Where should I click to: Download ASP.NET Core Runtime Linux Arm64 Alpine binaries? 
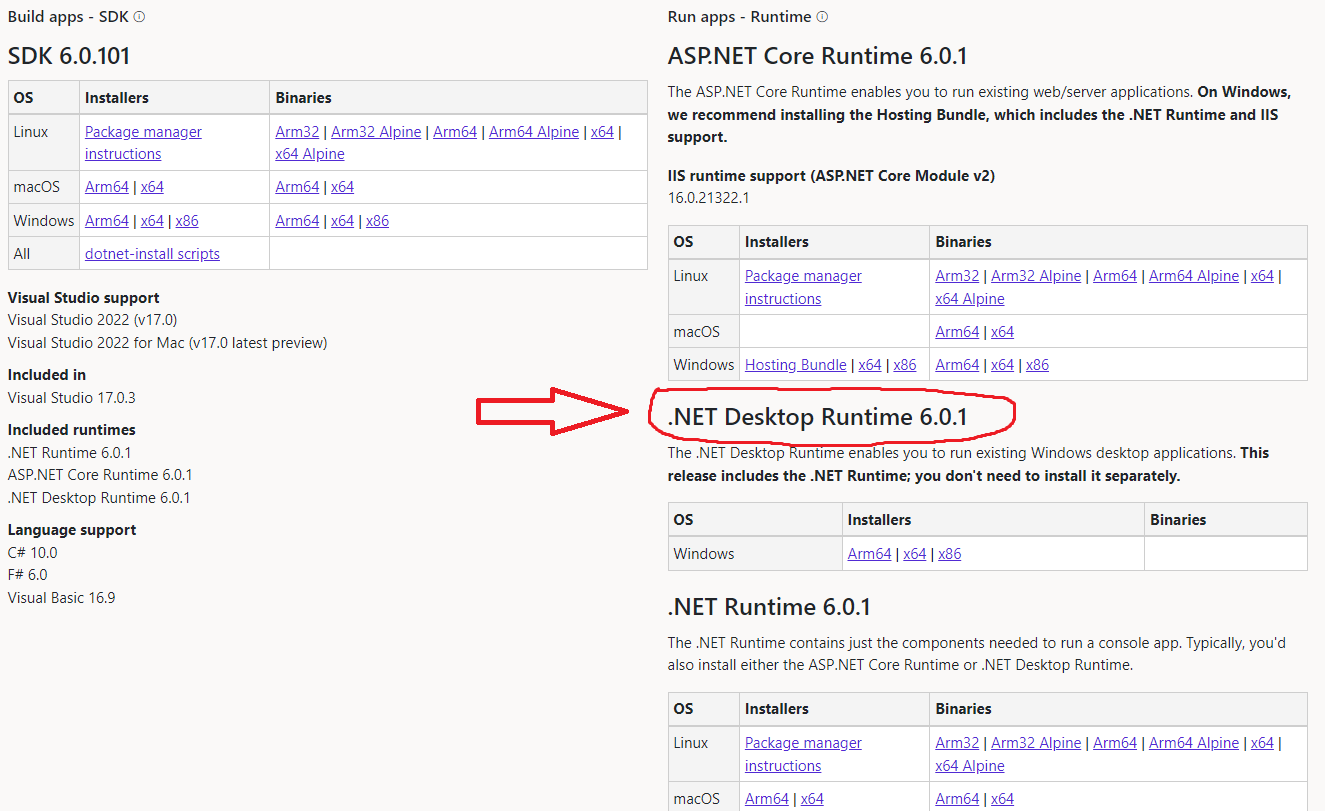click(x=1194, y=276)
